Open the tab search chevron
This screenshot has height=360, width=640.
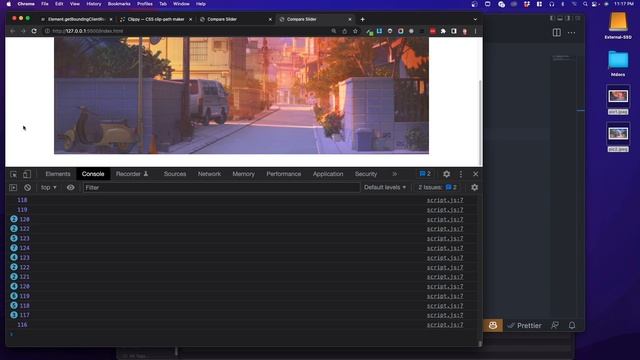click(475, 19)
